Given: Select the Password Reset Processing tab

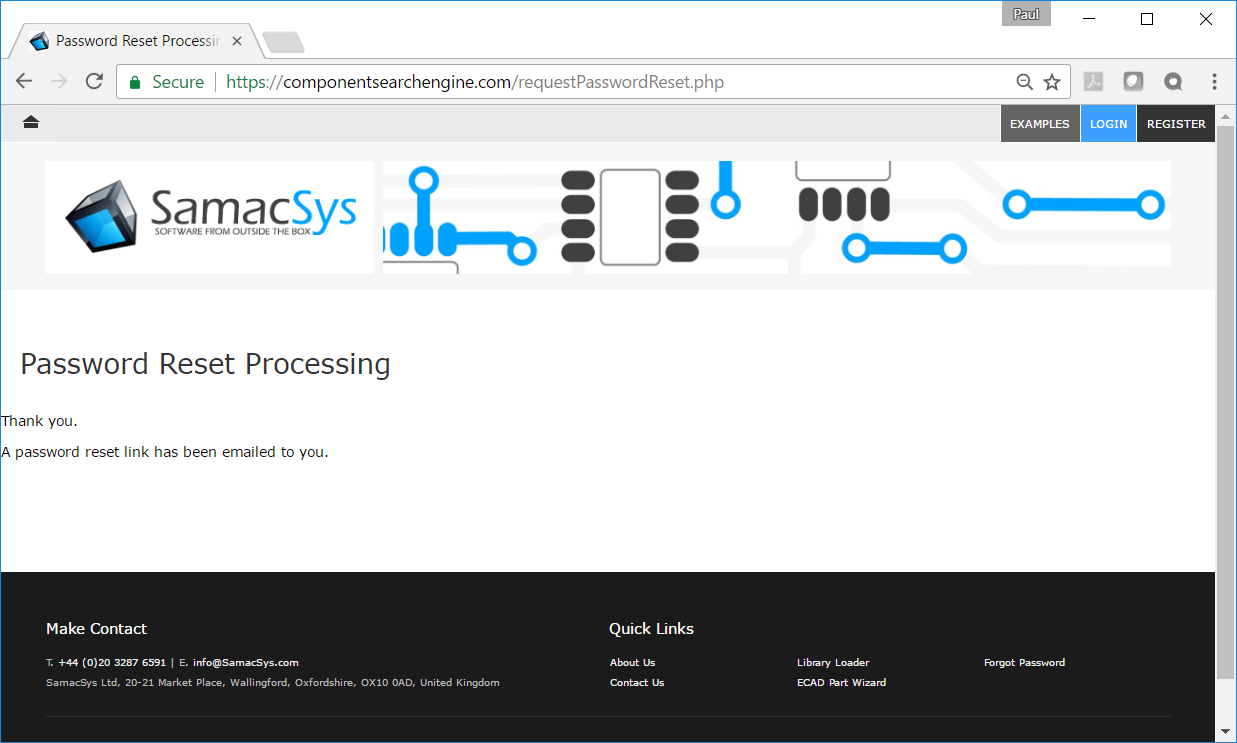Looking at the screenshot, I should pyautogui.click(x=130, y=40).
